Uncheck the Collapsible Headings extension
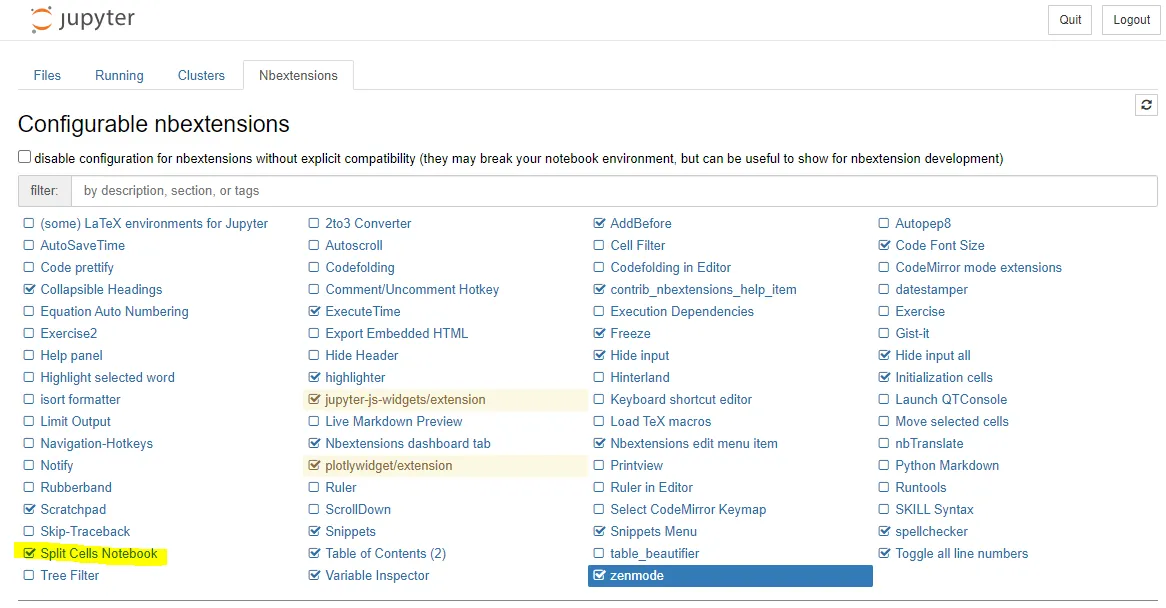 pyautogui.click(x=29, y=290)
